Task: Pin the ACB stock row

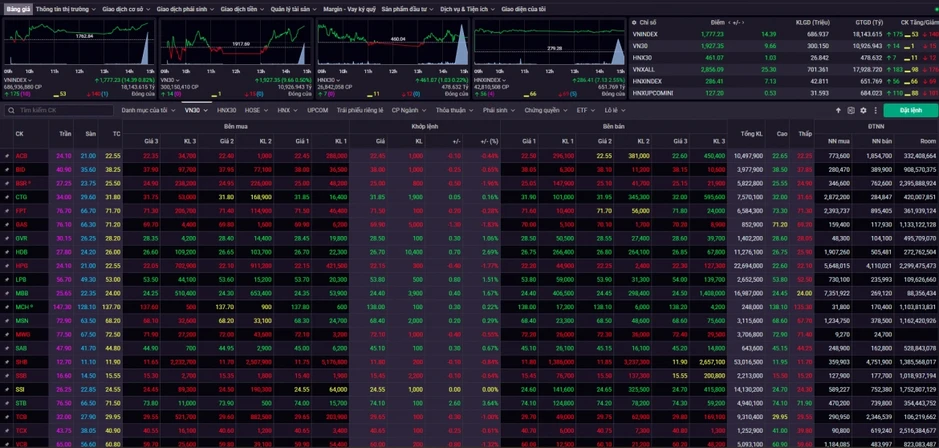Action: pos(7,156)
